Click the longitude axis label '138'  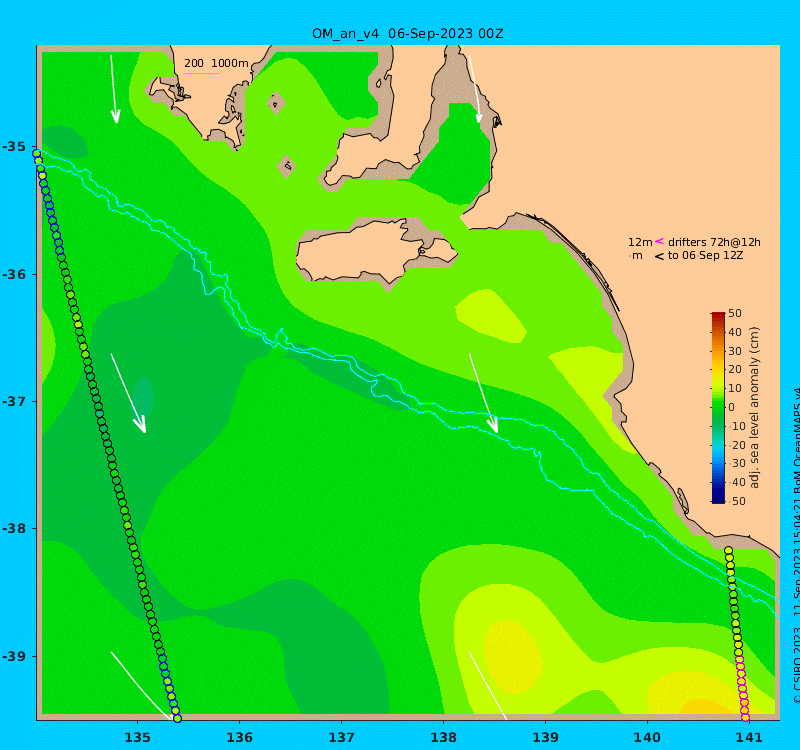click(443, 737)
